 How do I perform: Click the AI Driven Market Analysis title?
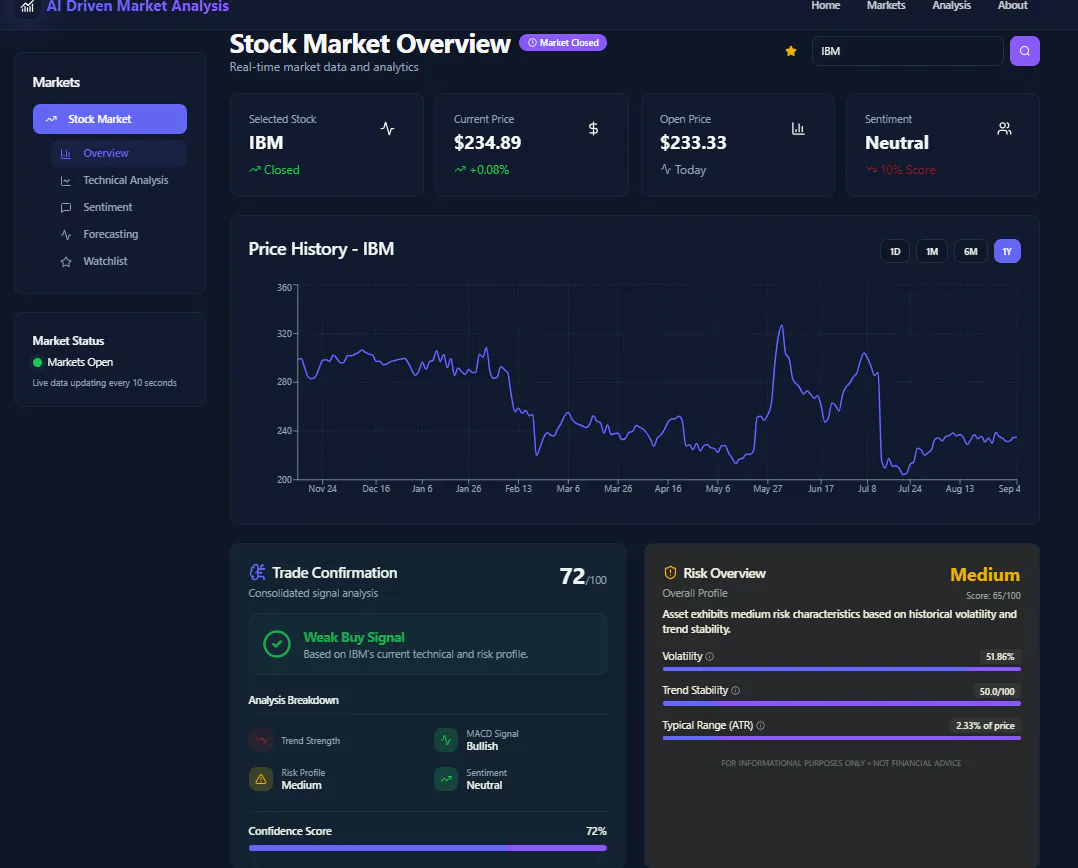click(138, 6)
